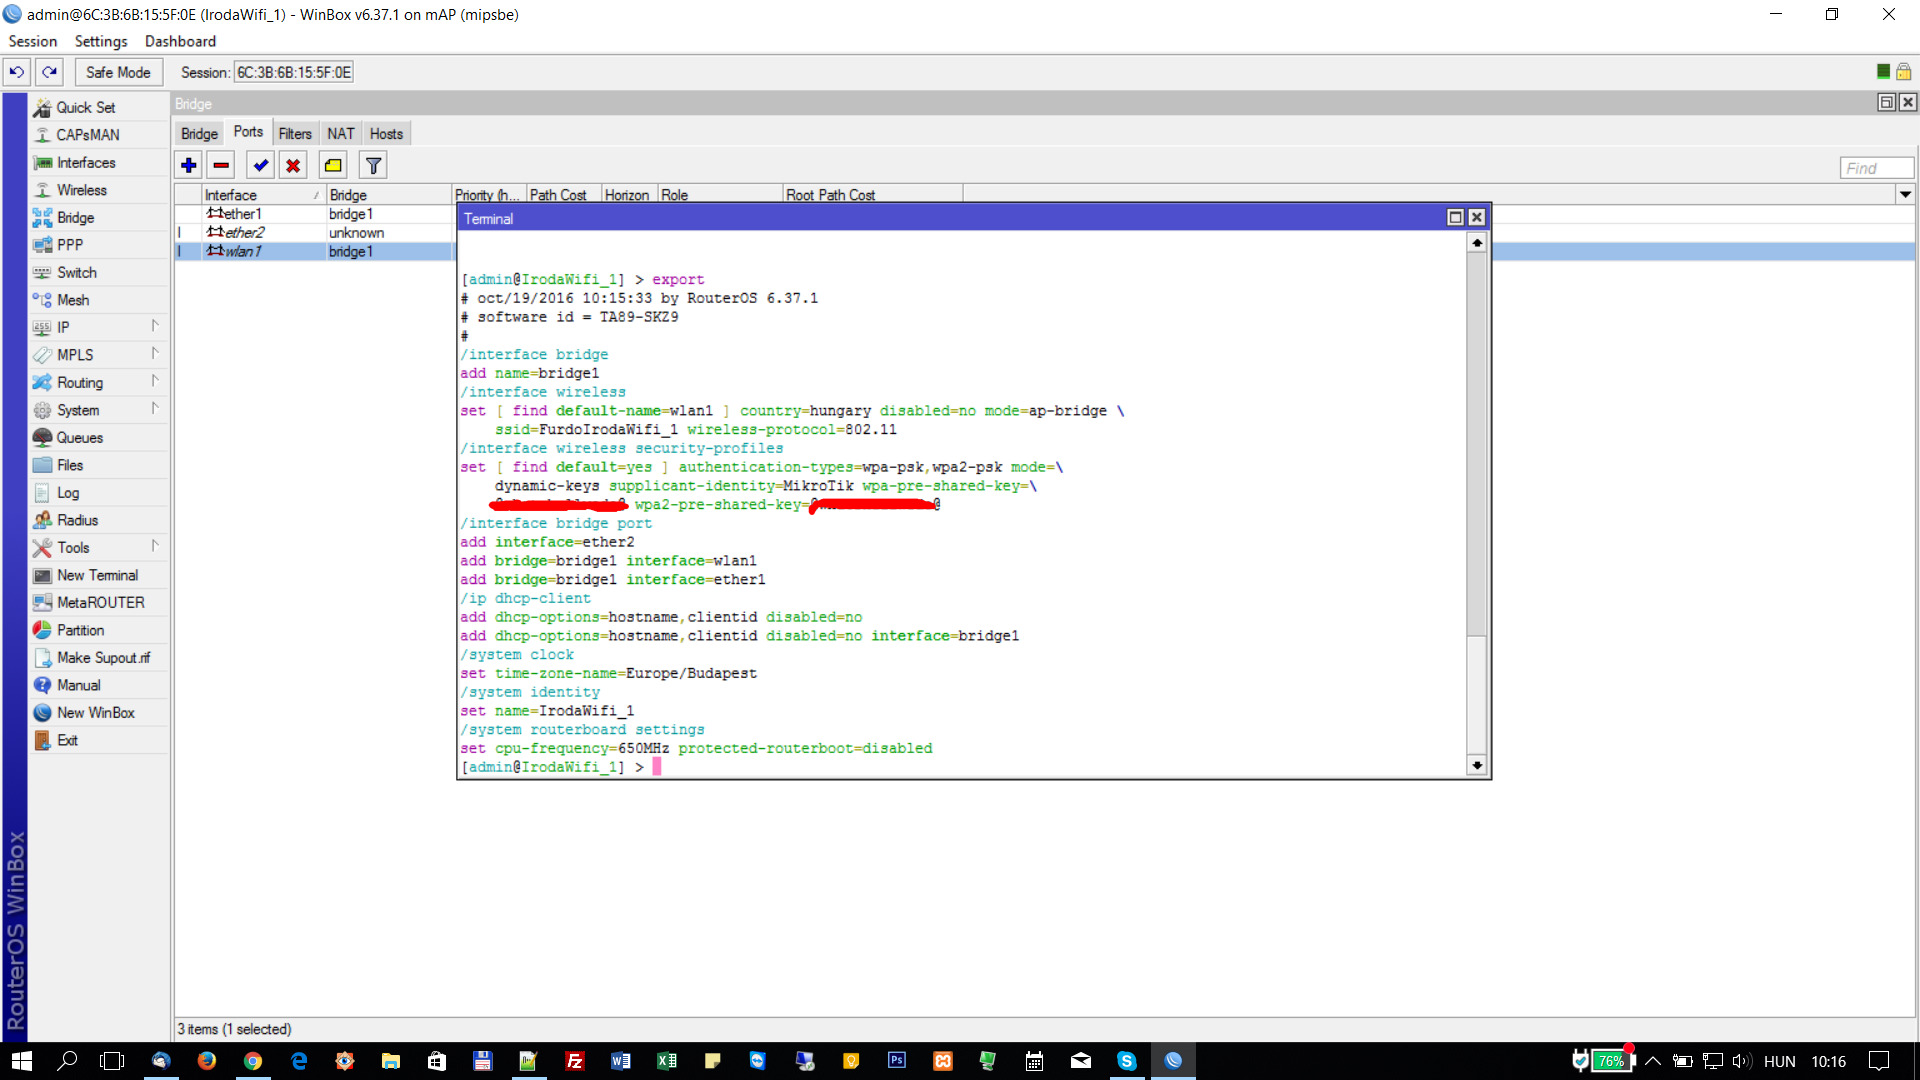The width and height of the screenshot is (1920, 1080).
Task: Open Log in sidebar
Action: [67, 493]
